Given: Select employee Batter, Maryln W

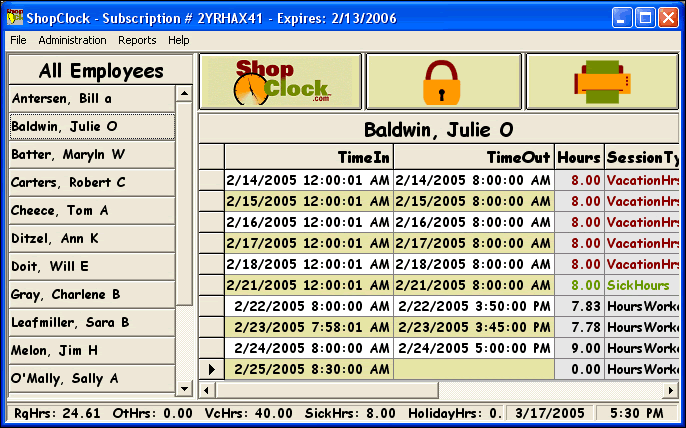Looking at the screenshot, I should click(92, 154).
